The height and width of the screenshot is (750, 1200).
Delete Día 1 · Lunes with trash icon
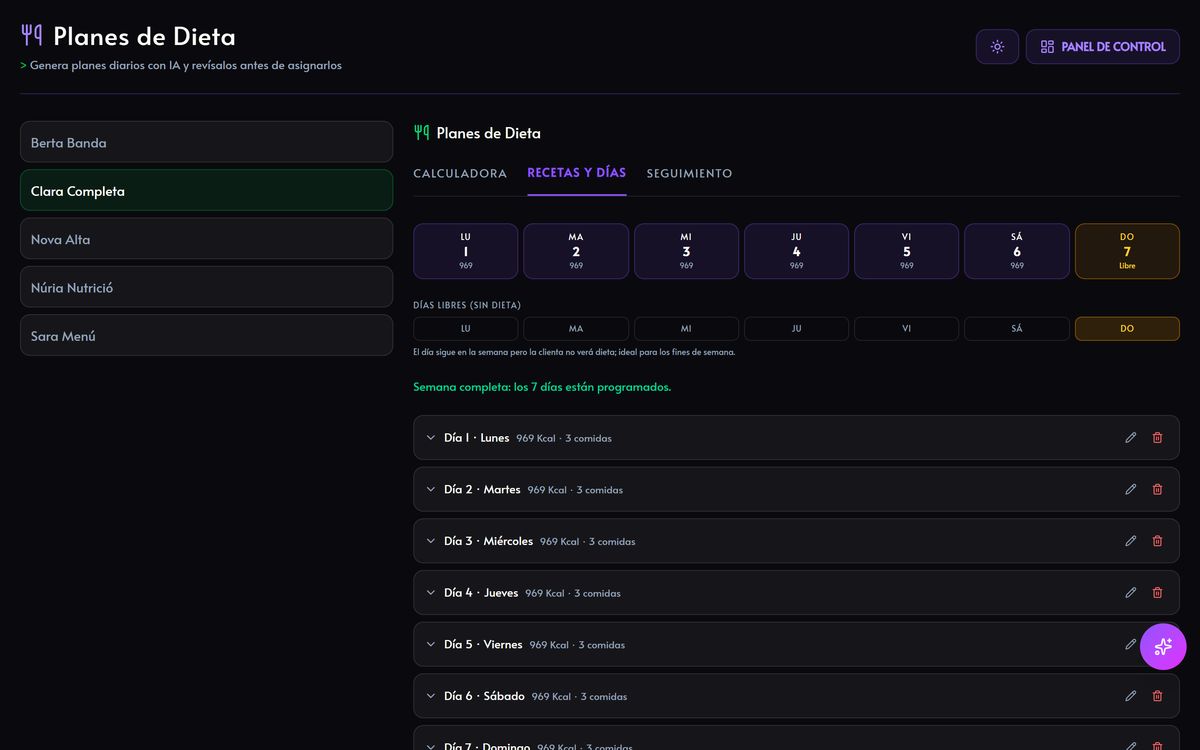1157,438
